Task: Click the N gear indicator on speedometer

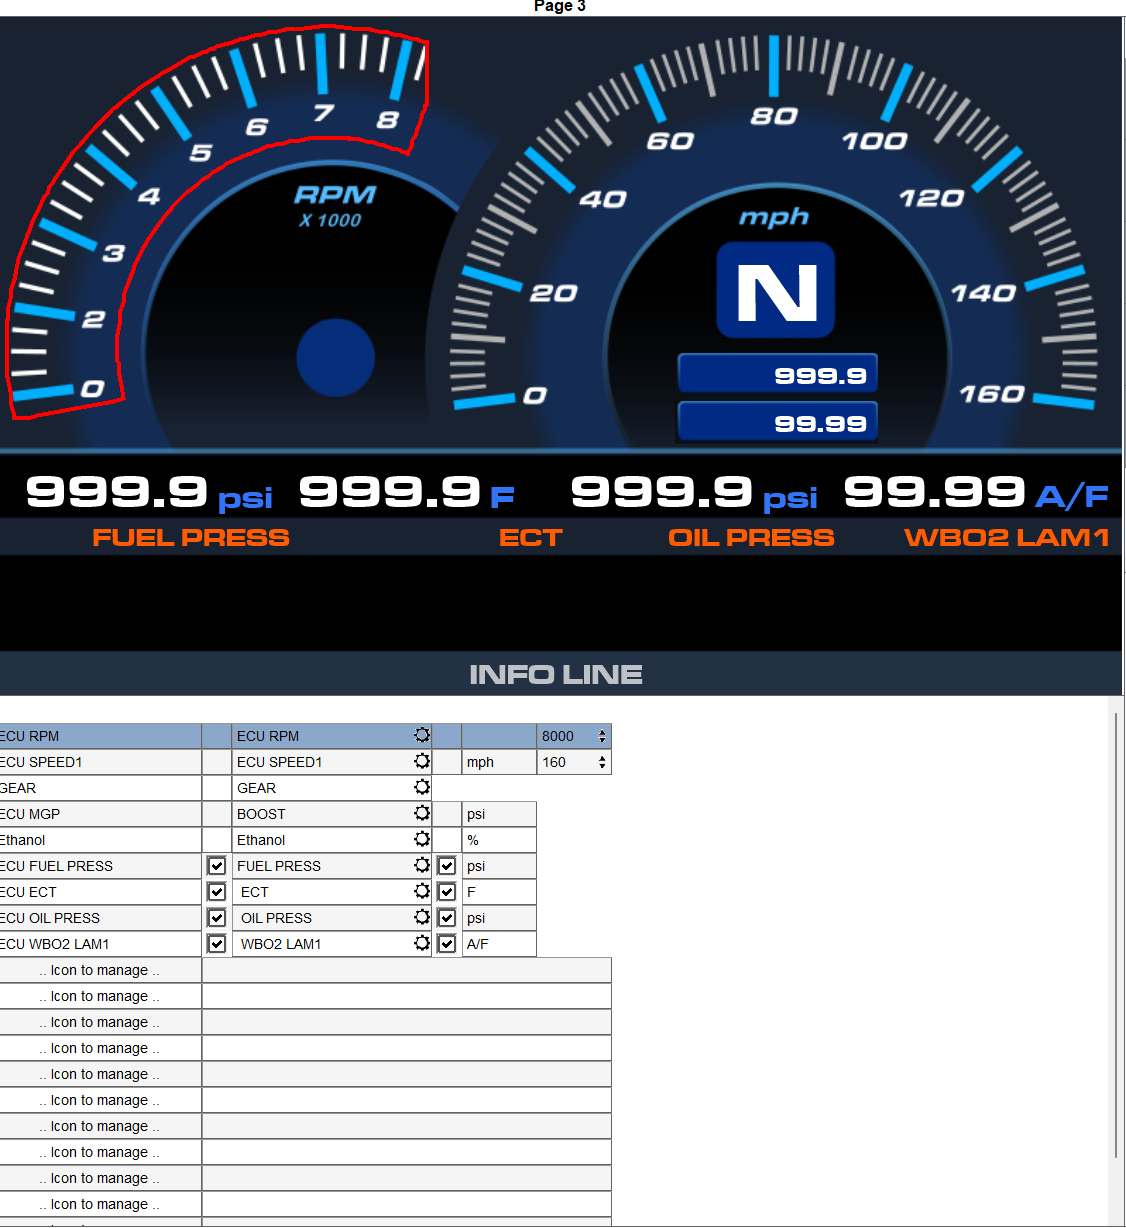Action: tap(776, 291)
